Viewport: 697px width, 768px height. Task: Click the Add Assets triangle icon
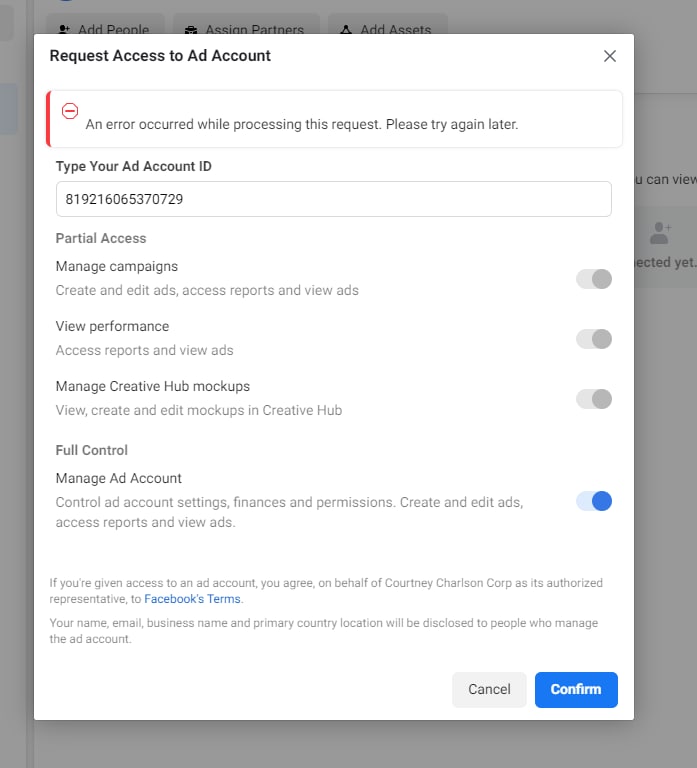point(346,29)
